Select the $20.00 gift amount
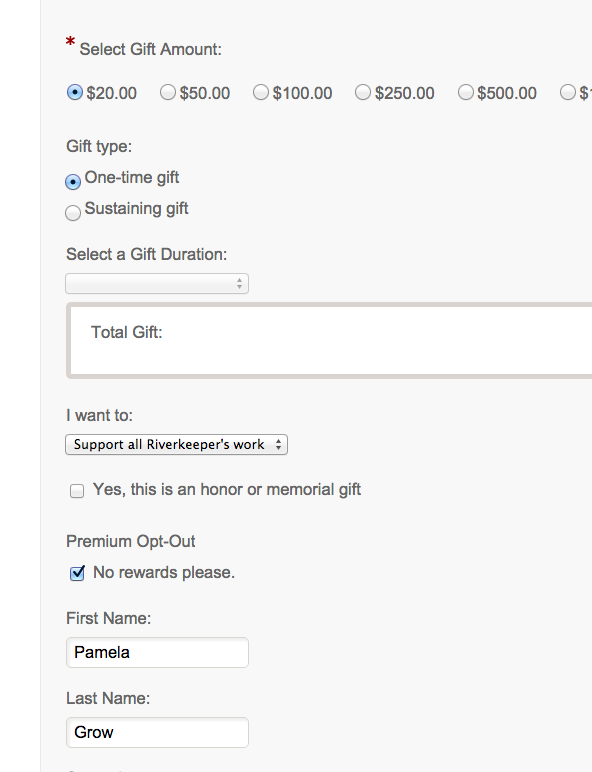The width and height of the screenshot is (592, 772). point(75,92)
